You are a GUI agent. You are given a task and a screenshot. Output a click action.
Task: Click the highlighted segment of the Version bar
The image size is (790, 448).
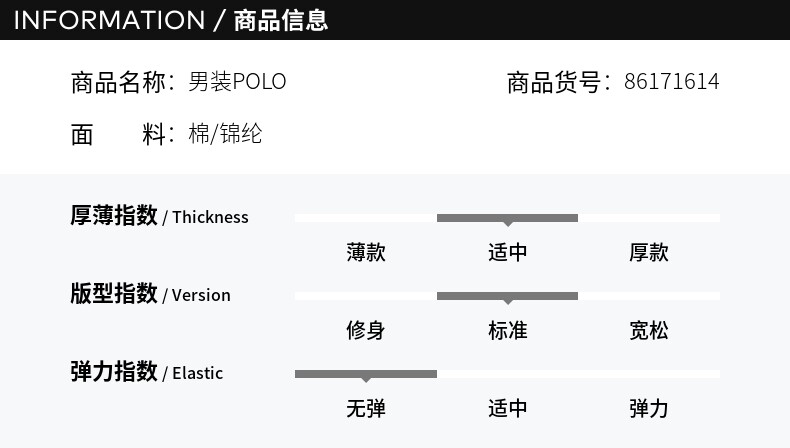(507, 295)
